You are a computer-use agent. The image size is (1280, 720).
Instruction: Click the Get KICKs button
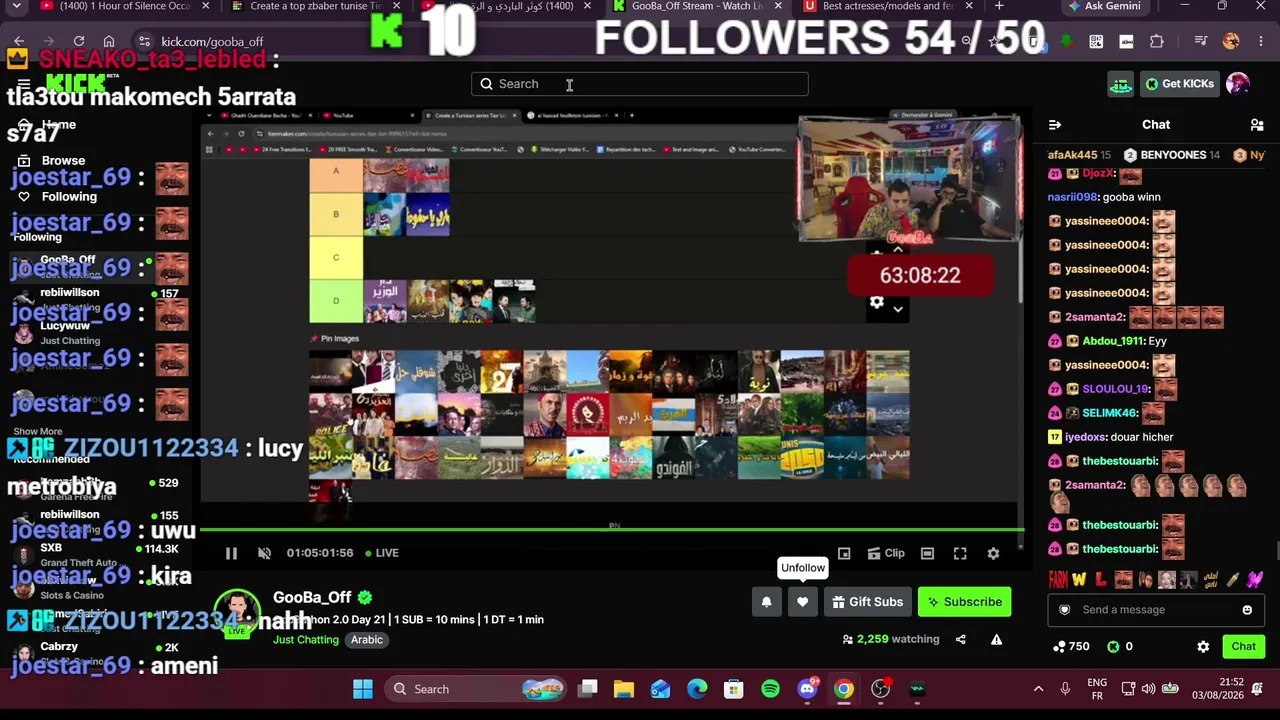(1180, 84)
